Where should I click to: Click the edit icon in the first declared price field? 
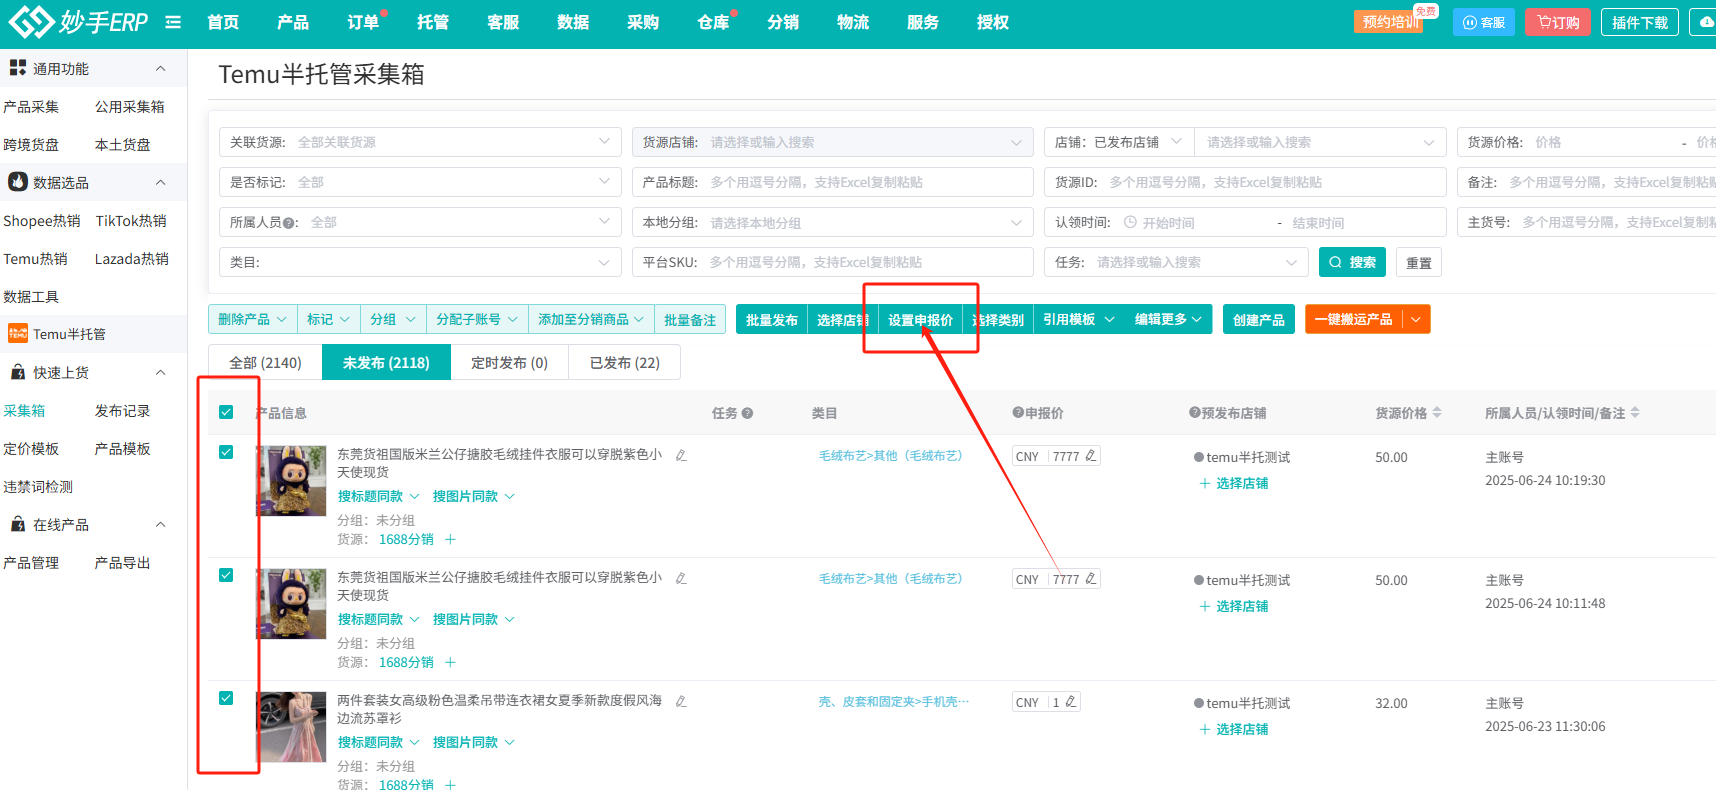click(x=1090, y=456)
